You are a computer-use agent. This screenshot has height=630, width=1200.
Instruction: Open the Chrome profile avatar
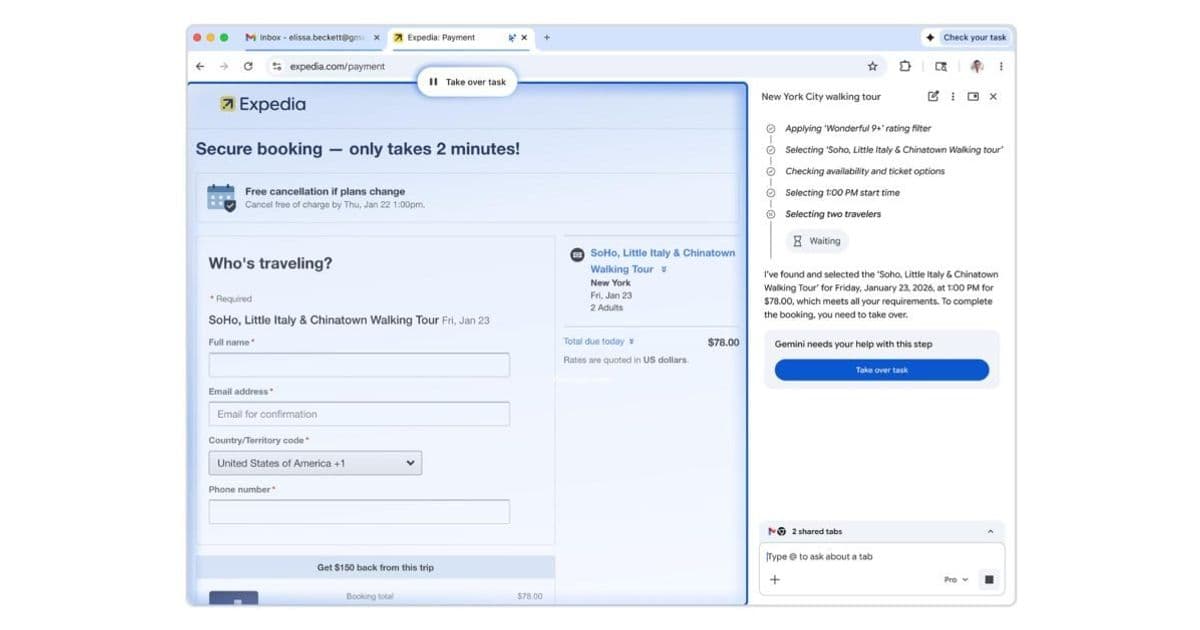click(x=976, y=65)
